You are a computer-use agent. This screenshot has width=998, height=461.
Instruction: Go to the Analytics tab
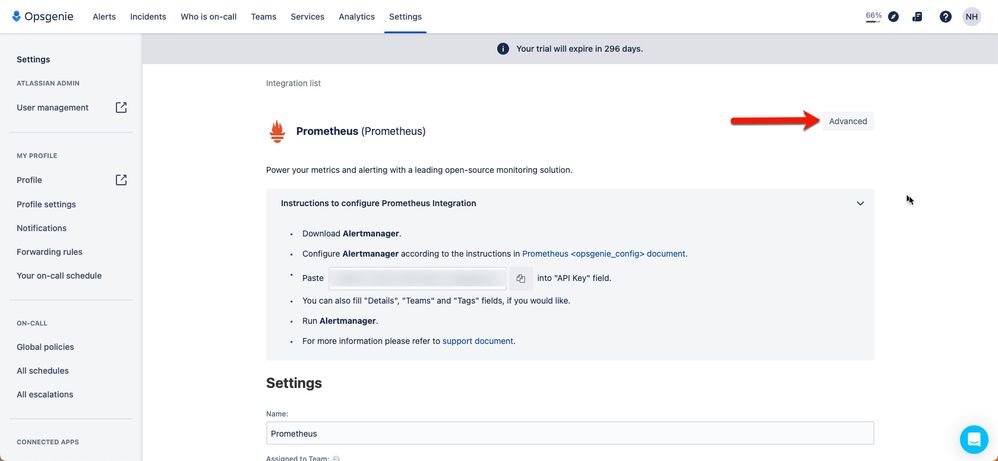[x=356, y=17]
